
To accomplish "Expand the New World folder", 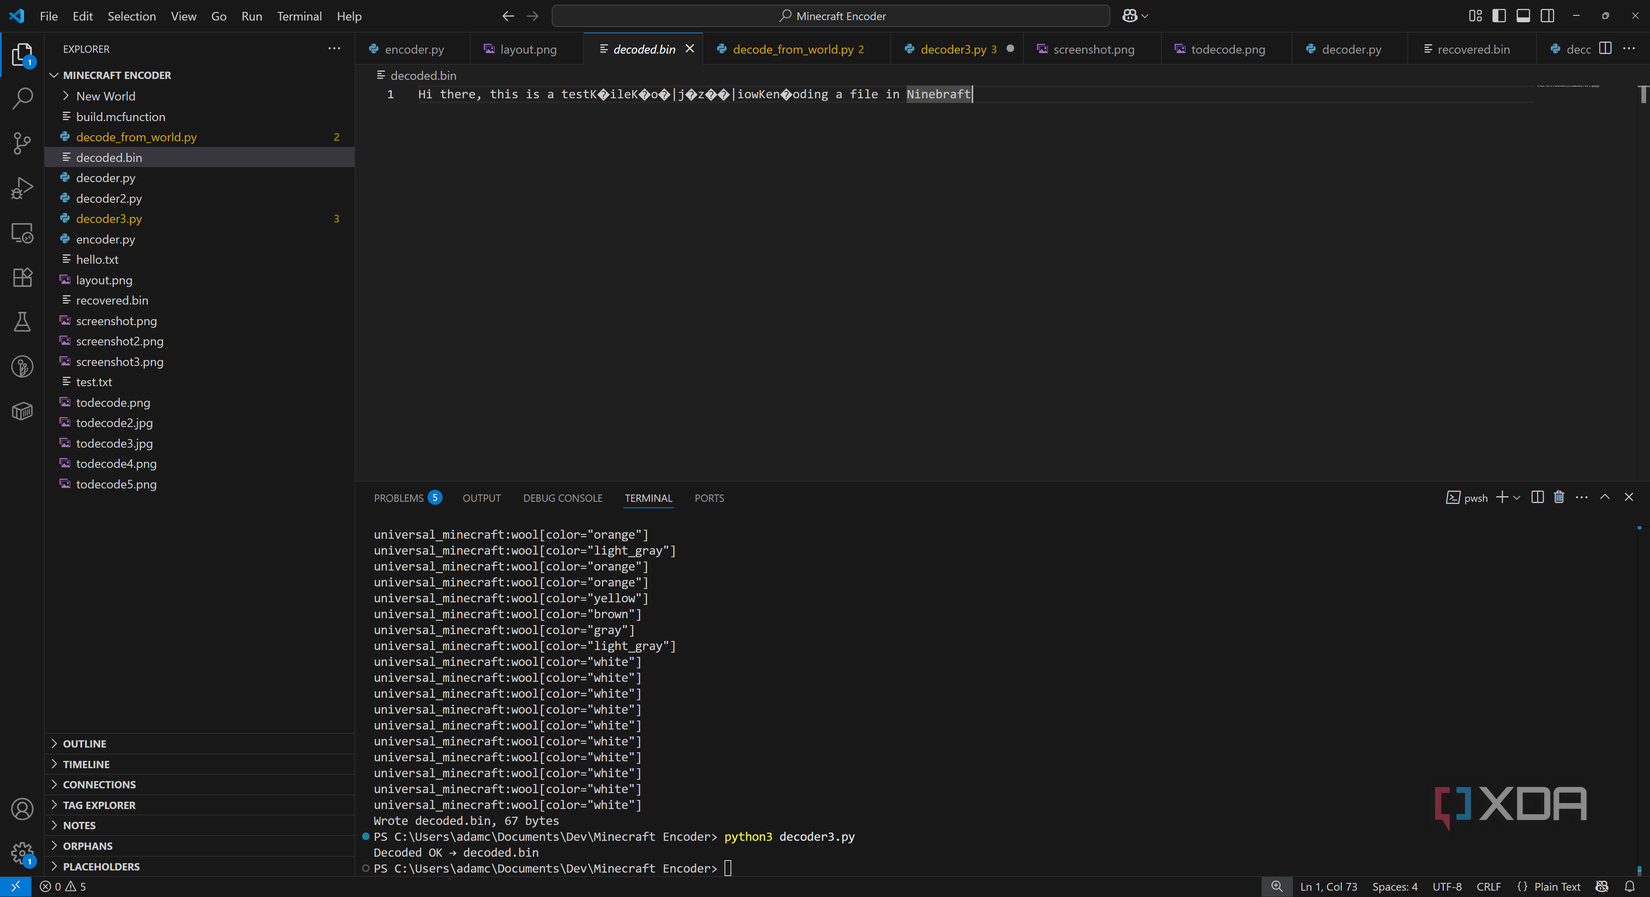I will pyautogui.click(x=105, y=96).
